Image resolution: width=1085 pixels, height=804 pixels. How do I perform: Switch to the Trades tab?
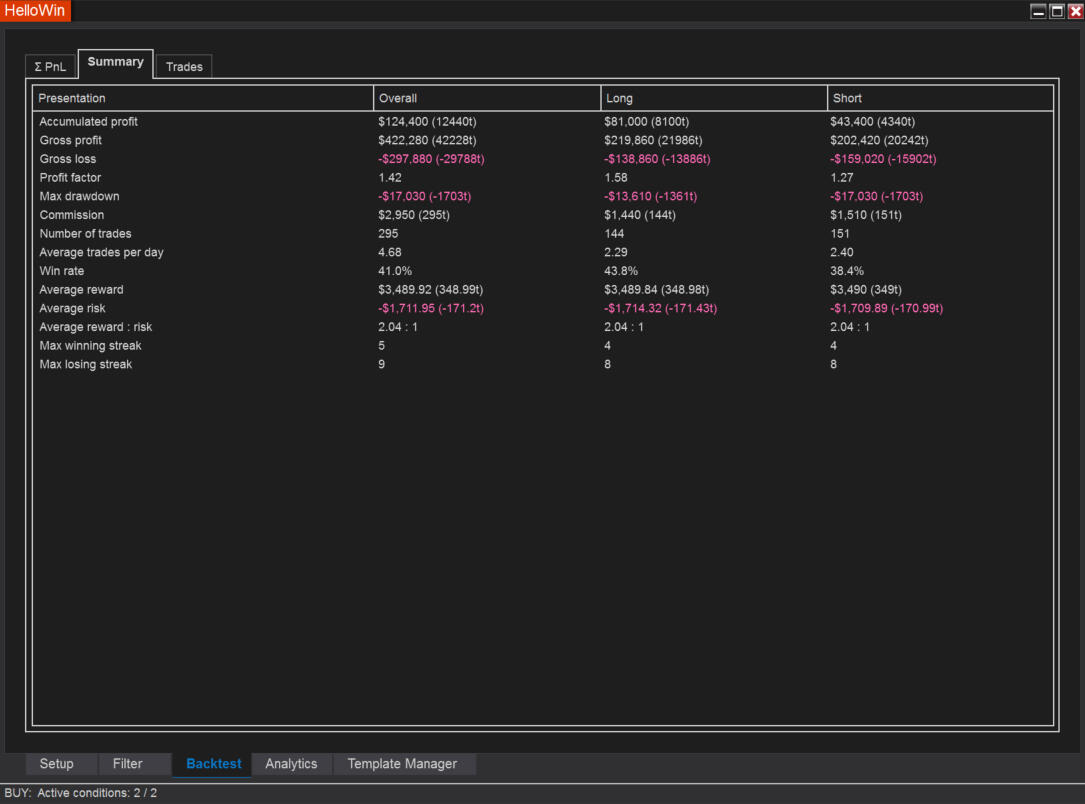[184, 67]
